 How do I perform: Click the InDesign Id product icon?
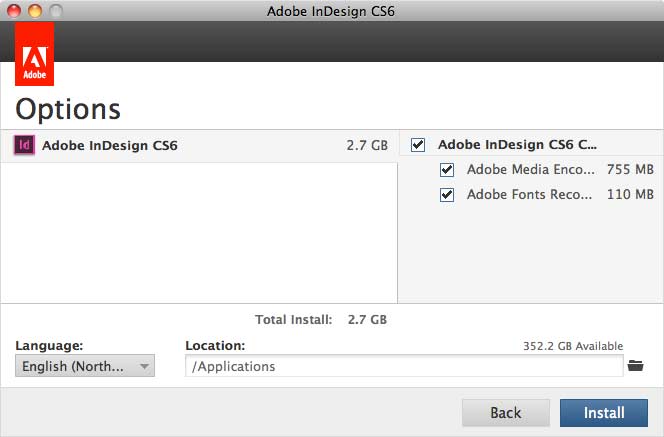pyautogui.click(x=24, y=145)
